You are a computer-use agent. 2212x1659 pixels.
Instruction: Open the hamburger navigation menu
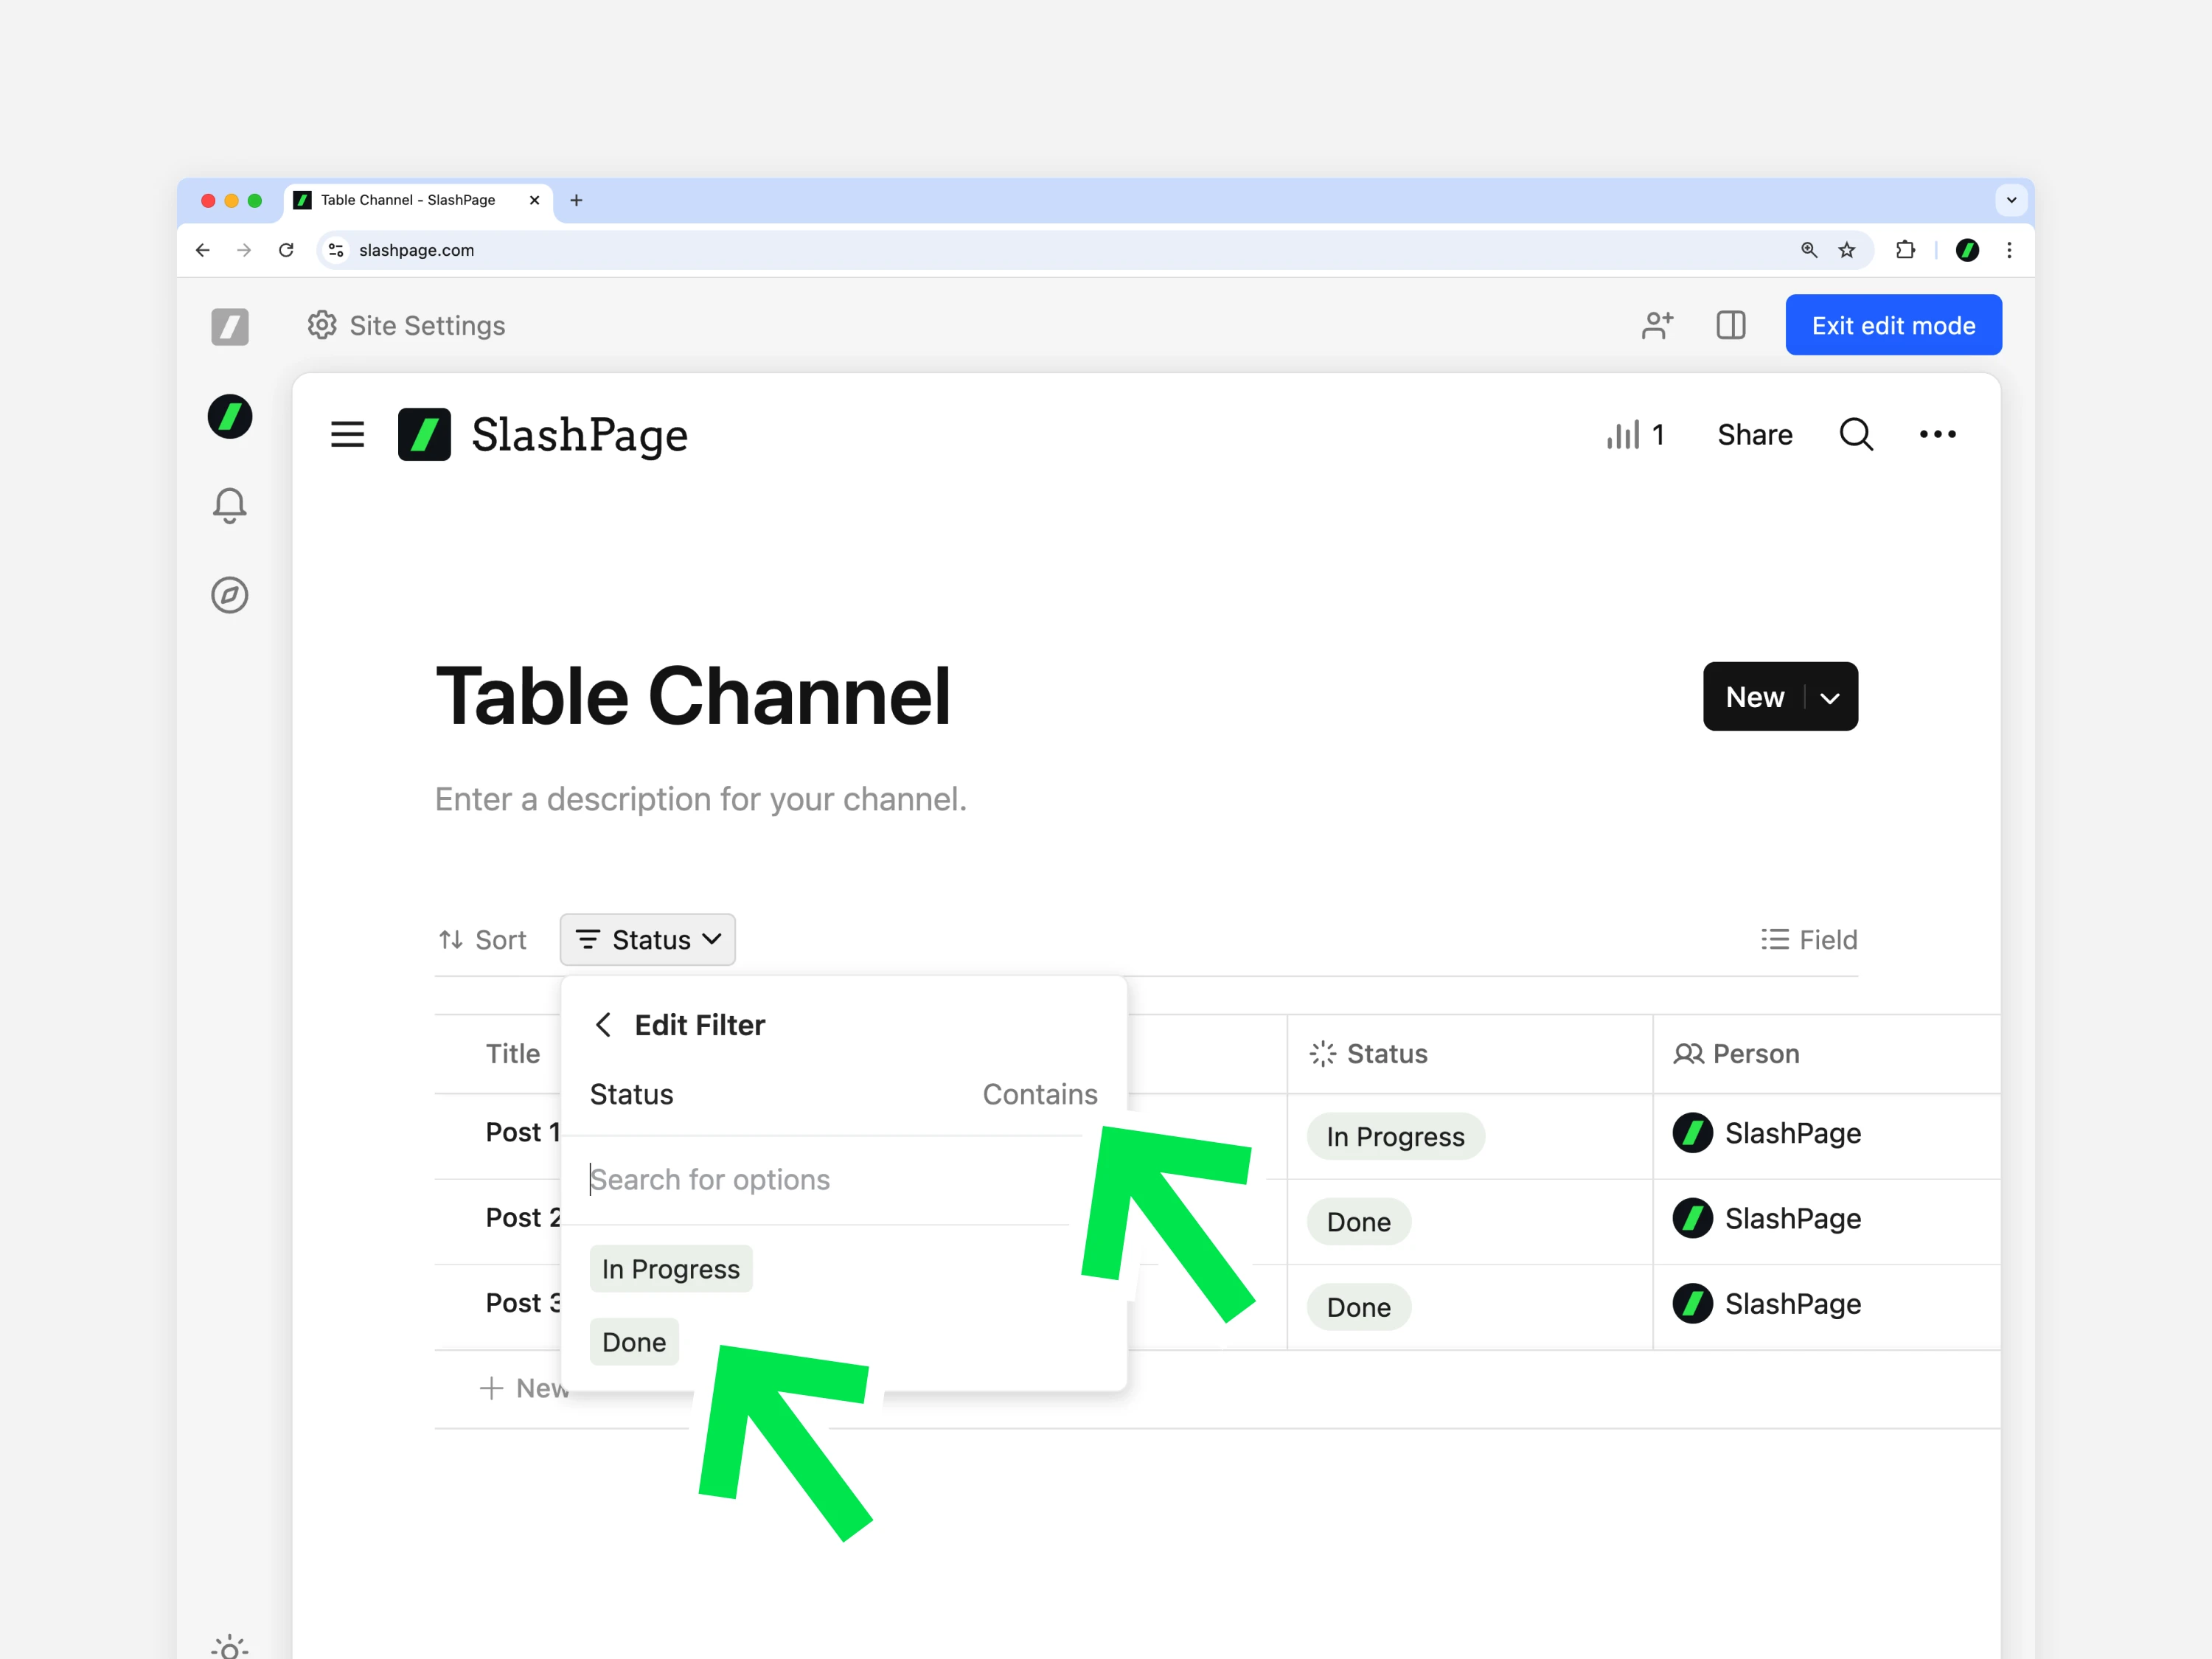[x=347, y=434]
